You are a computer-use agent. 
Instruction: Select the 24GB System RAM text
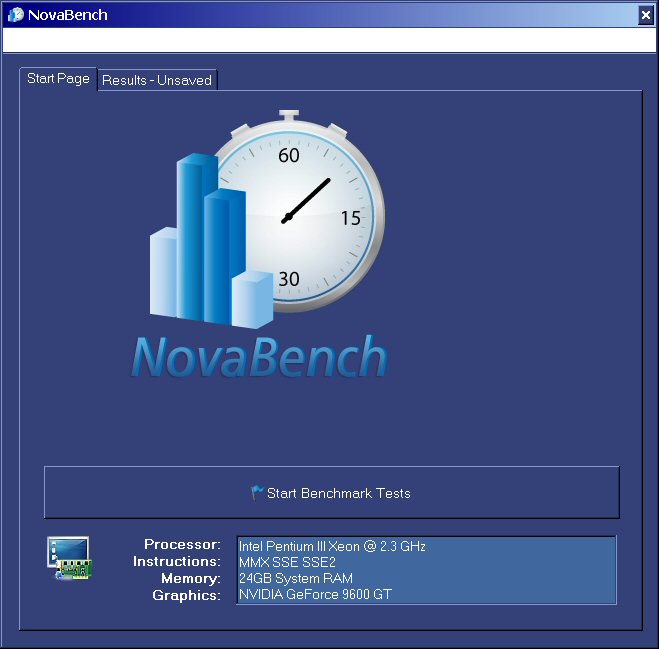tap(296, 578)
